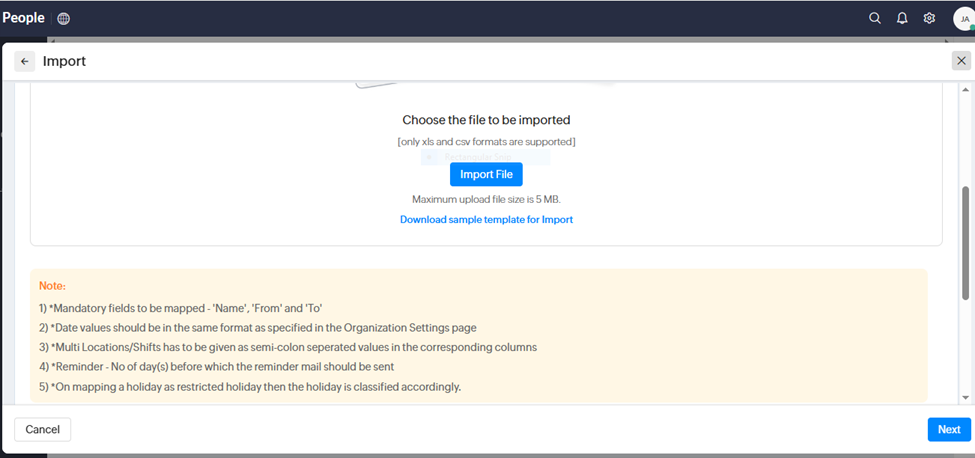
Task: Click the globe icon beside People
Action: [64, 18]
